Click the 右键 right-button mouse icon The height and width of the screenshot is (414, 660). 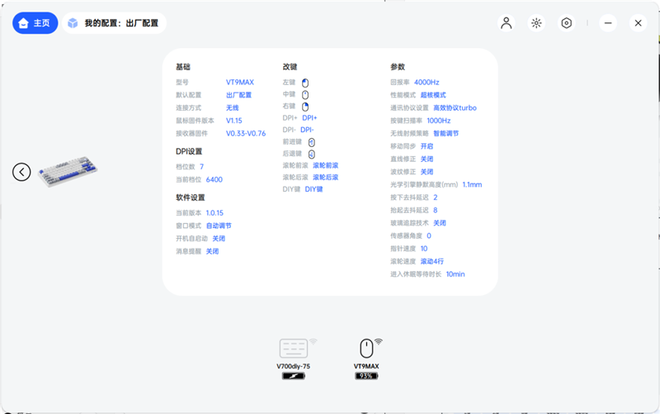[305, 106]
